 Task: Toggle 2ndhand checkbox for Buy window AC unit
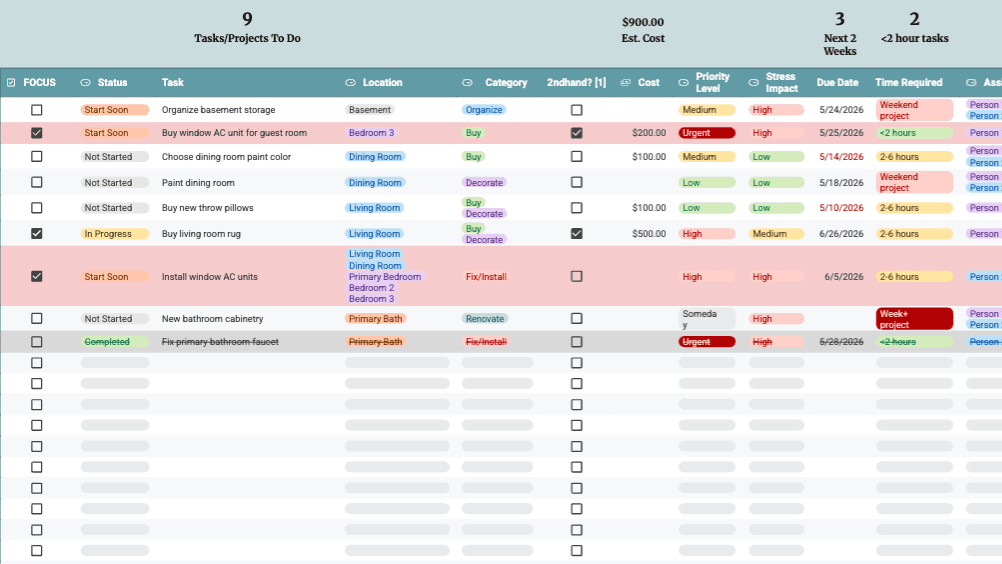[x=576, y=133]
